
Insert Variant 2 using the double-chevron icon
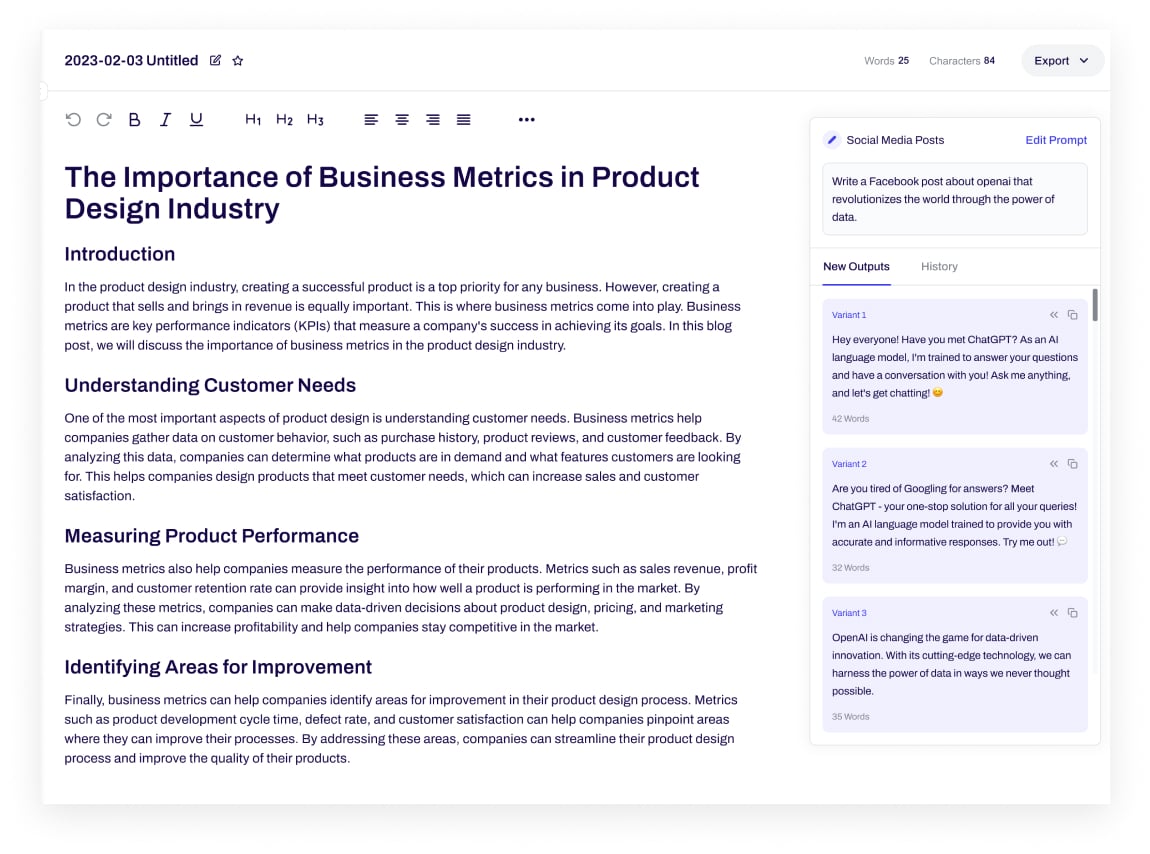[1054, 464]
